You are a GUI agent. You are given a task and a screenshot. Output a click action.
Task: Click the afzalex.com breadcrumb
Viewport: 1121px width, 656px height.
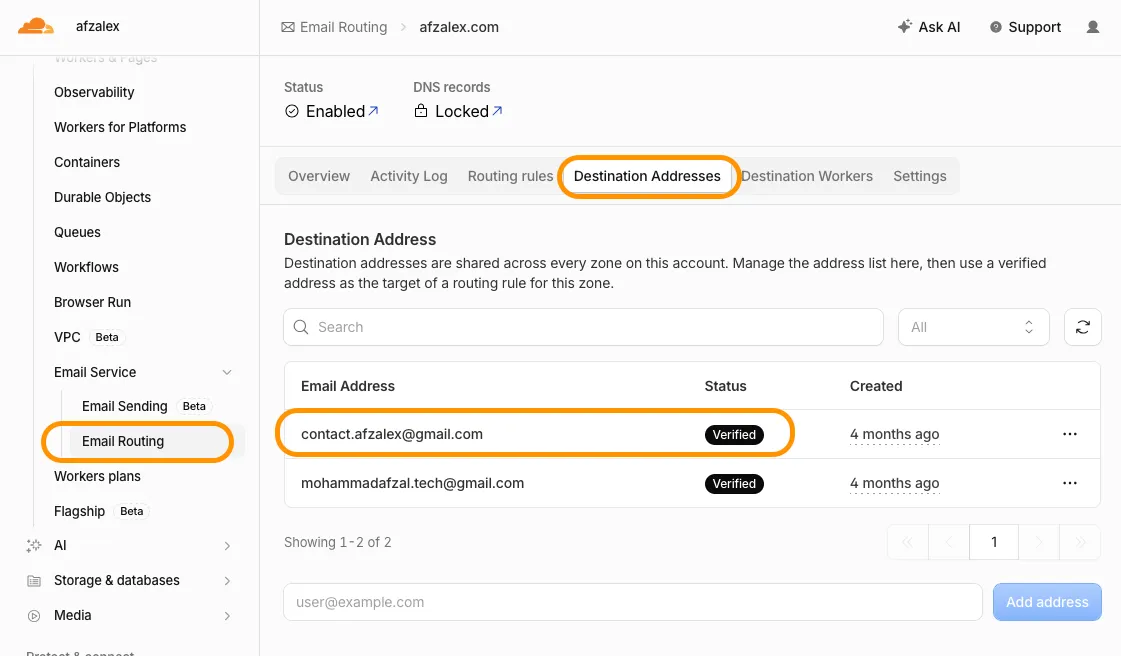tap(459, 27)
